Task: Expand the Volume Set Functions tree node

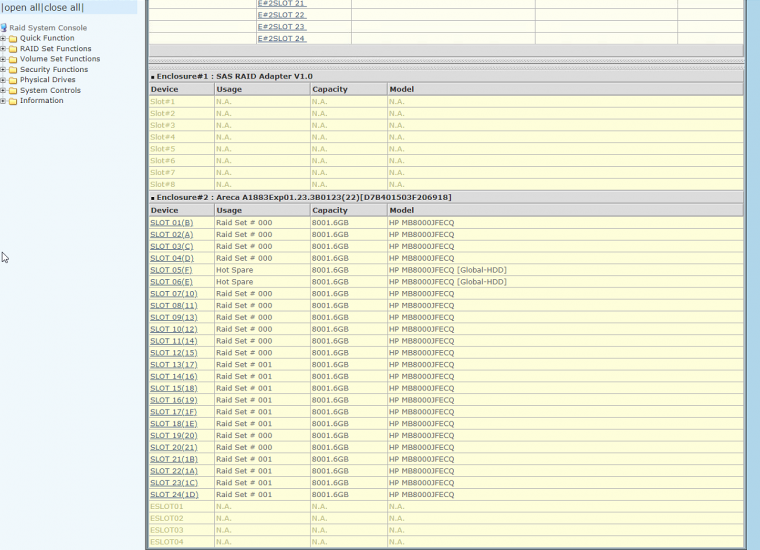Action: 3,59
